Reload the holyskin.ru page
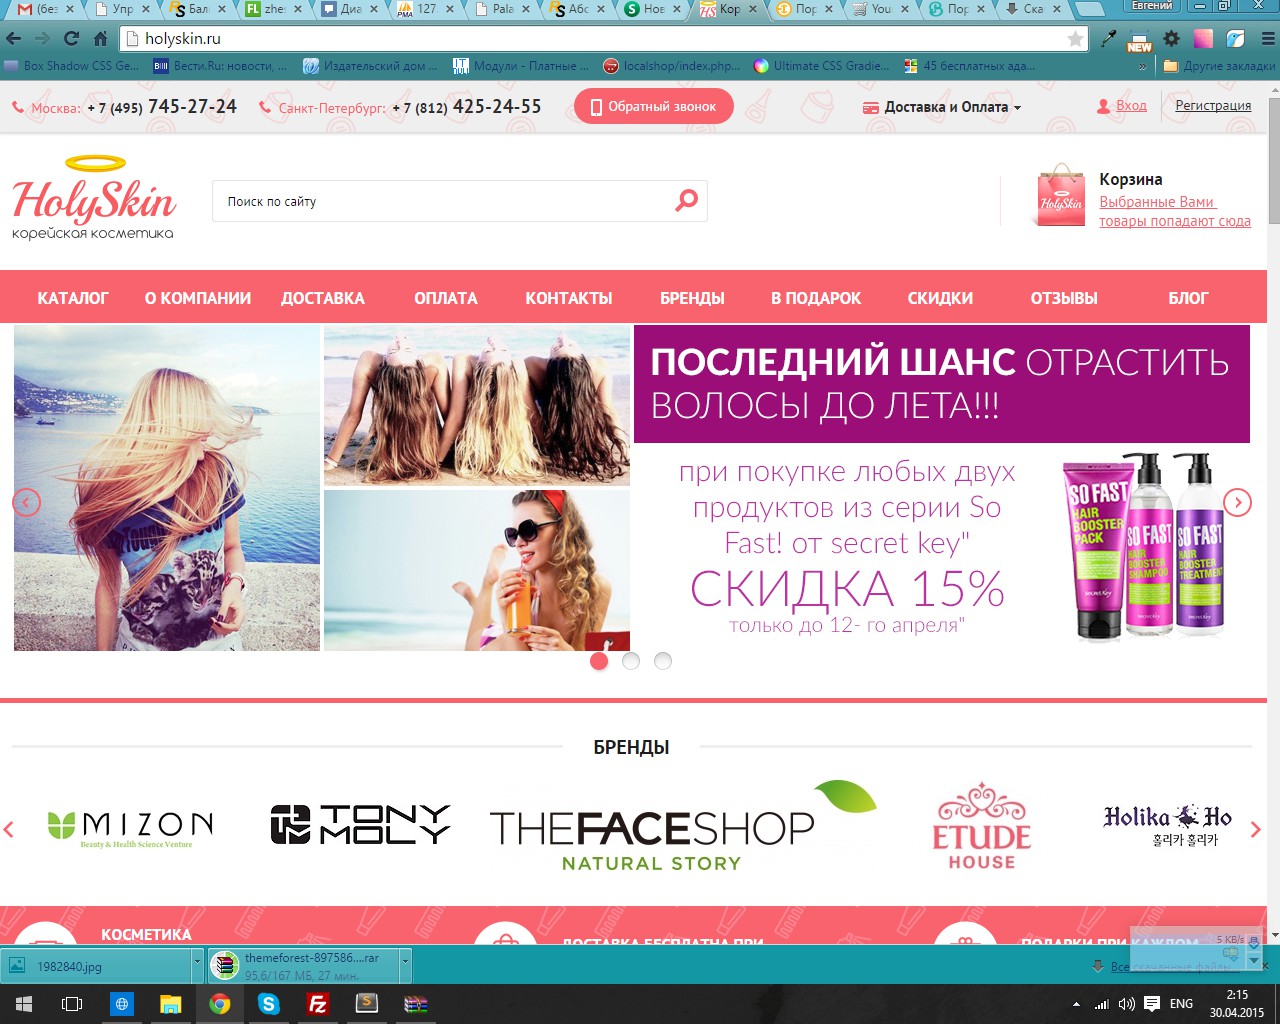The height and width of the screenshot is (1024, 1280). [x=71, y=39]
